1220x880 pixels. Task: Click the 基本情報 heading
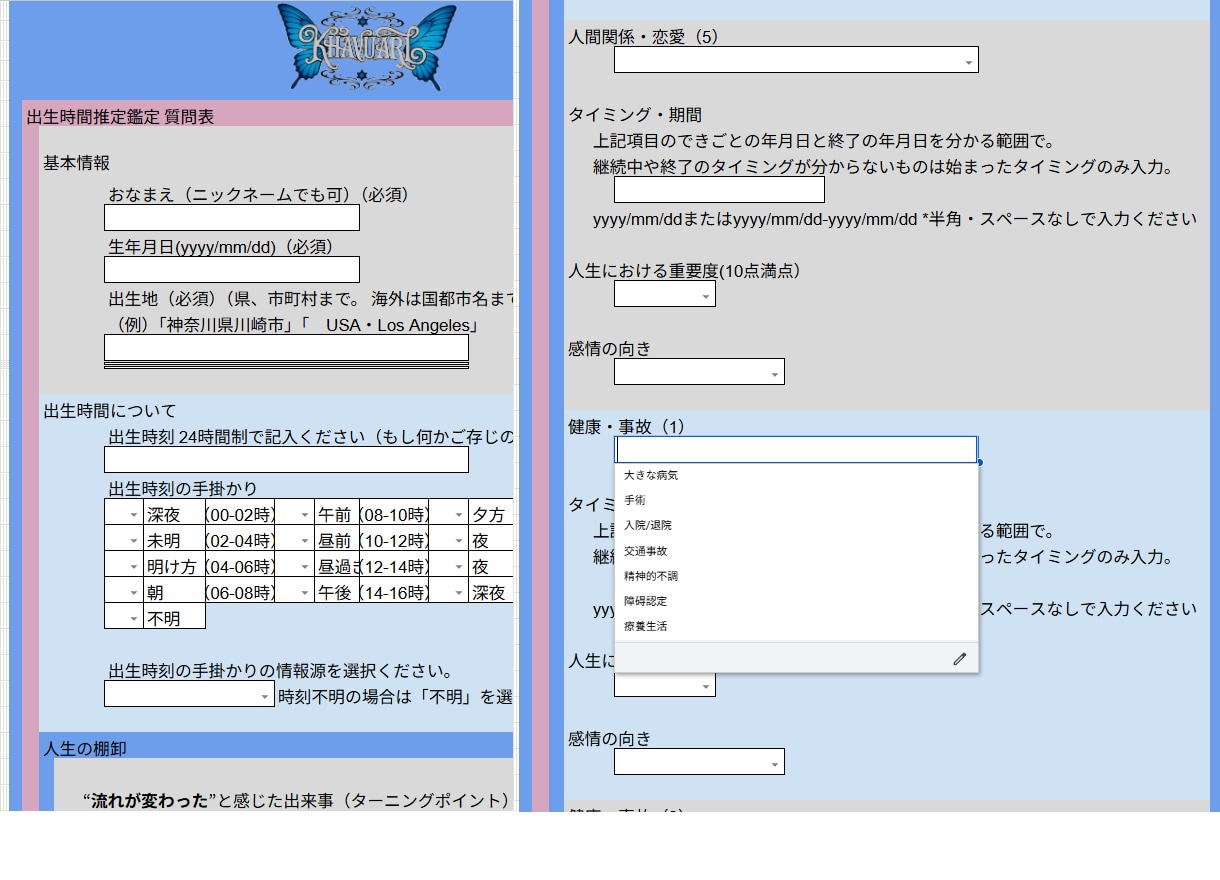point(77,163)
